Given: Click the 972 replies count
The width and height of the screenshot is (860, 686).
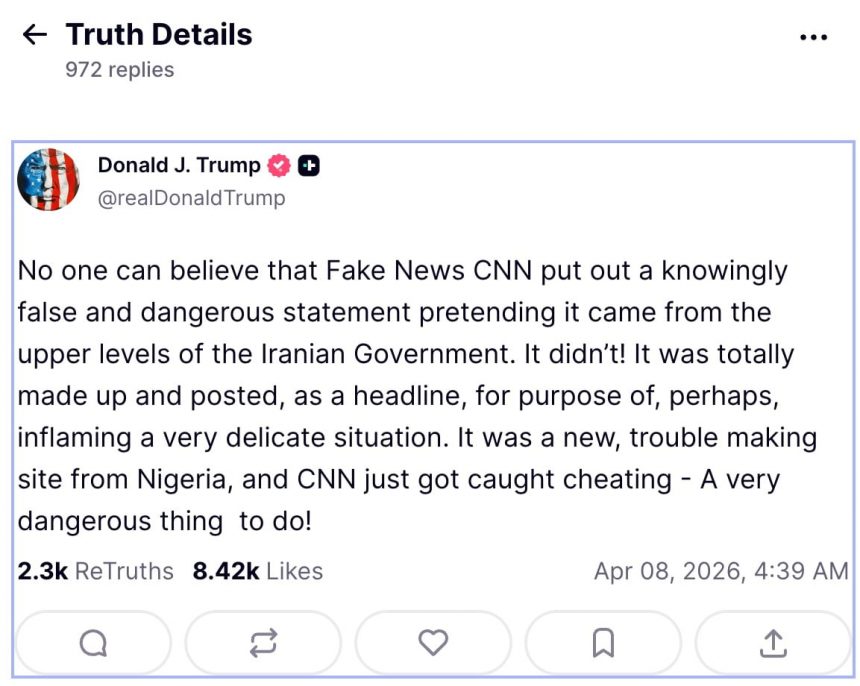Looking at the screenshot, I should click(x=120, y=70).
